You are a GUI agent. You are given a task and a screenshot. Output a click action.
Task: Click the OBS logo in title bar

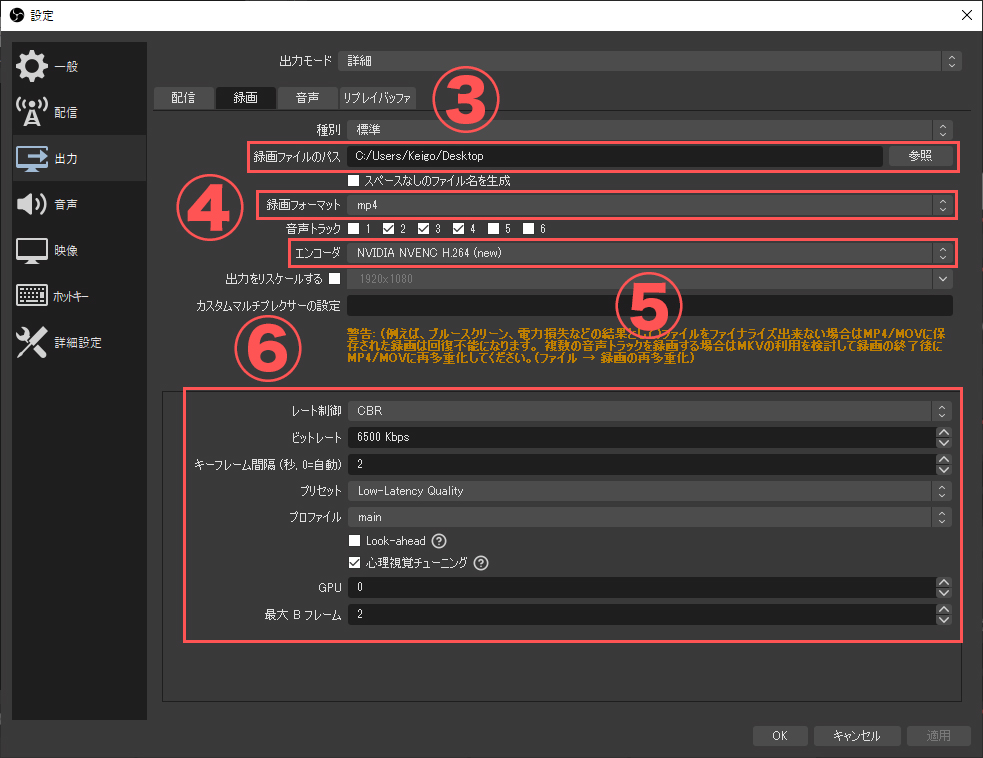(17, 15)
